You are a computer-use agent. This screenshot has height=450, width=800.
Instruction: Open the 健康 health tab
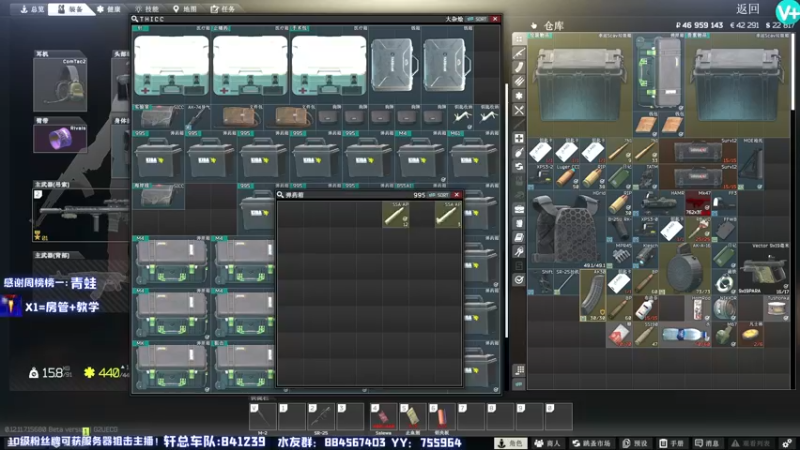[109, 9]
